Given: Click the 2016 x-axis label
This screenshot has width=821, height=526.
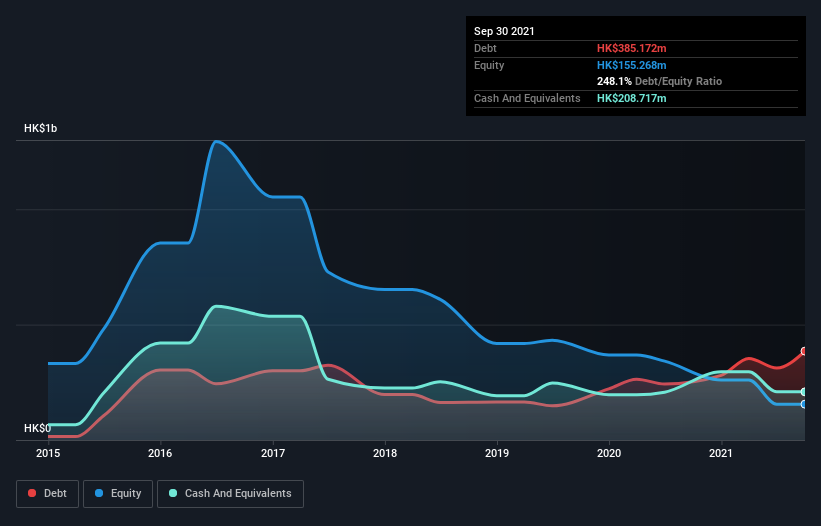Looking at the screenshot, I should click(x=160, y=453).
